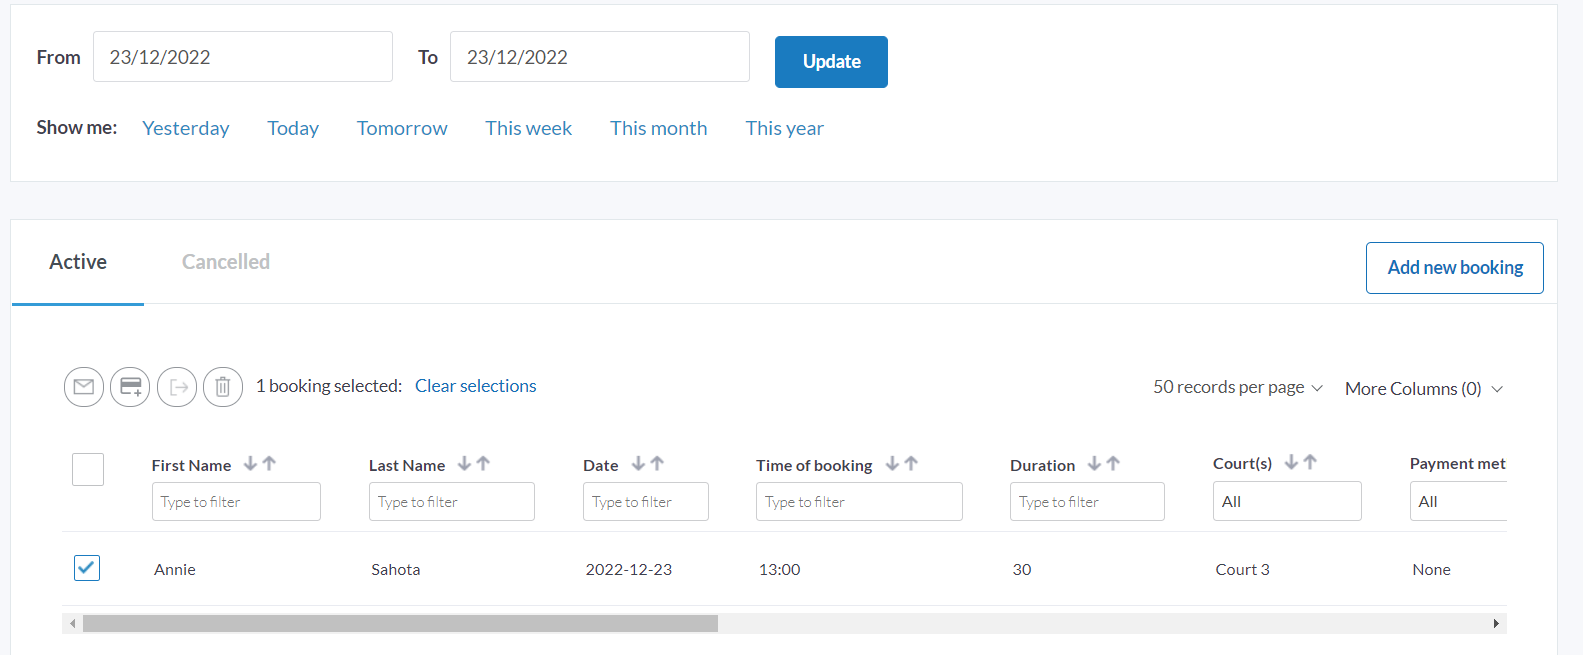Show bookings for This week
The height and width of the screenshot is (655, 1583).
pyautogui.click(x=528, y=128)
